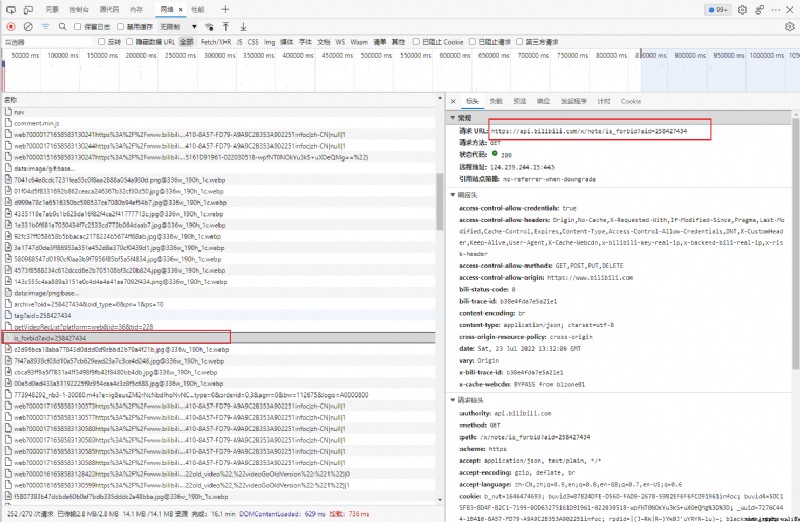
Task: Toggle the filter bar funnel icon
Action: point(45,27)
